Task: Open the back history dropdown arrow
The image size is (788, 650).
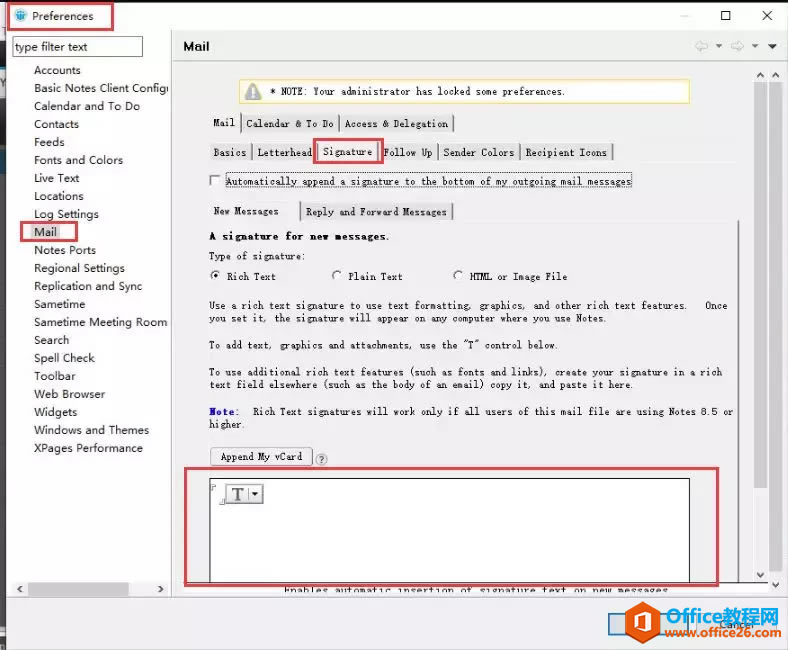Action: pos(719,46)
